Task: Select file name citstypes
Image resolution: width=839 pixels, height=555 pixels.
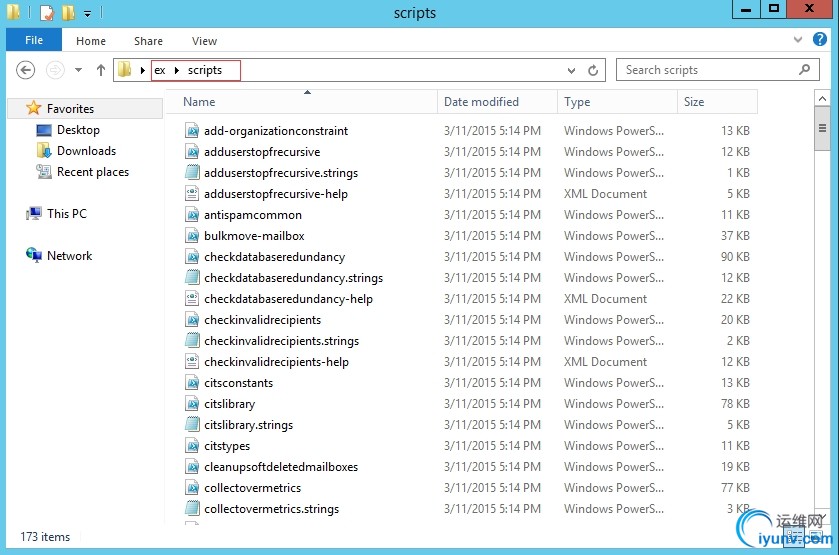Action: coord(227,446)
